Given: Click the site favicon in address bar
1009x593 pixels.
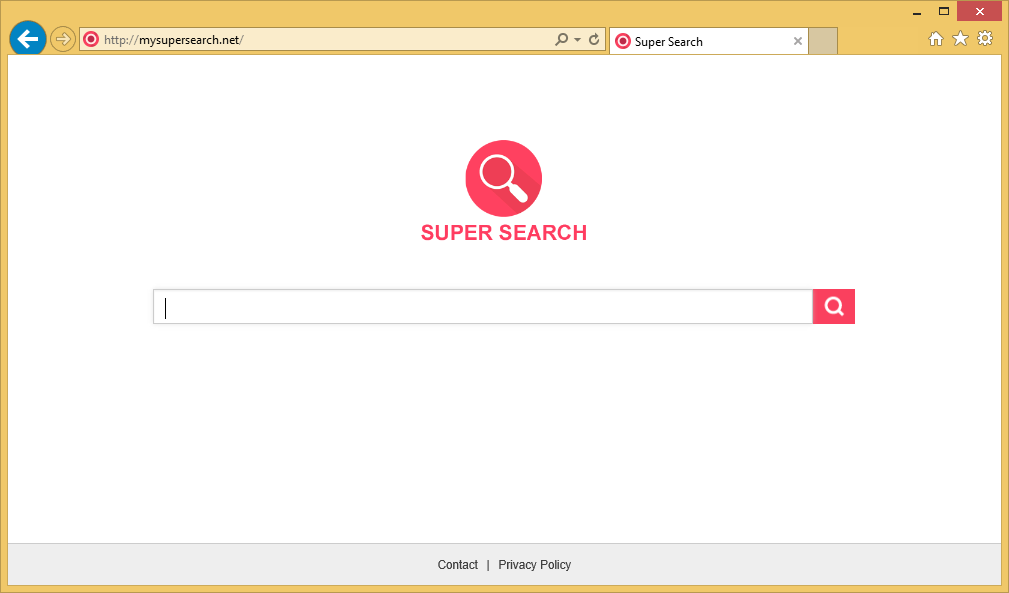Looking at the screenshot, I should (x=91, y=40).
